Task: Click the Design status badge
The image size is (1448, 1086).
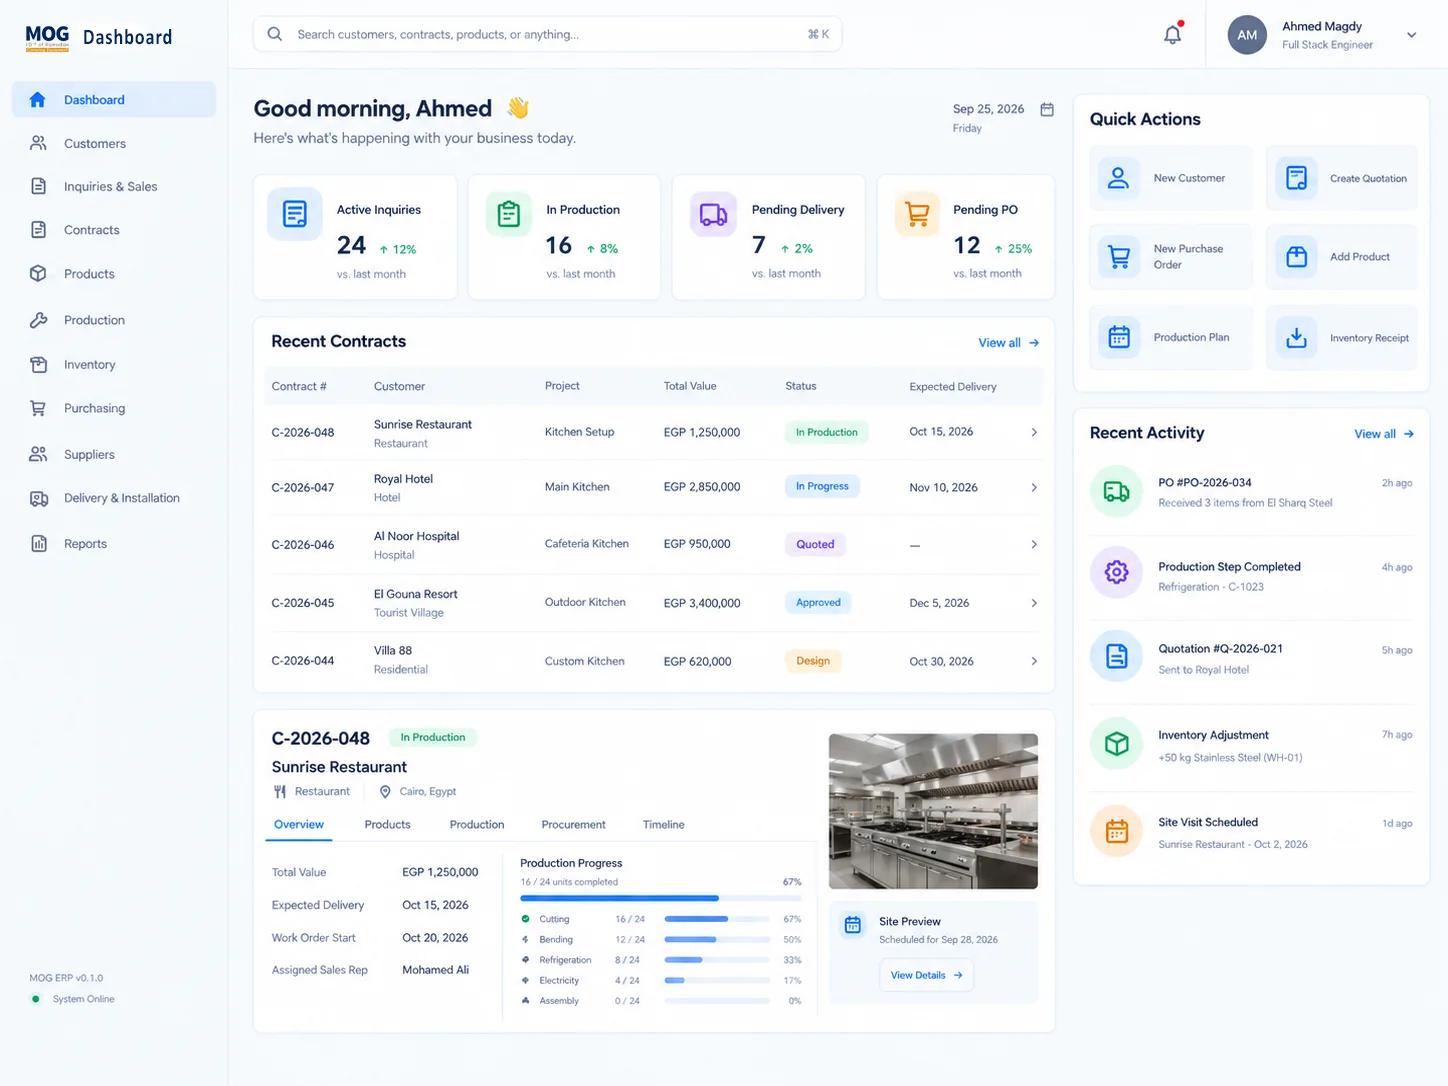Action: (x=813, y=661)
